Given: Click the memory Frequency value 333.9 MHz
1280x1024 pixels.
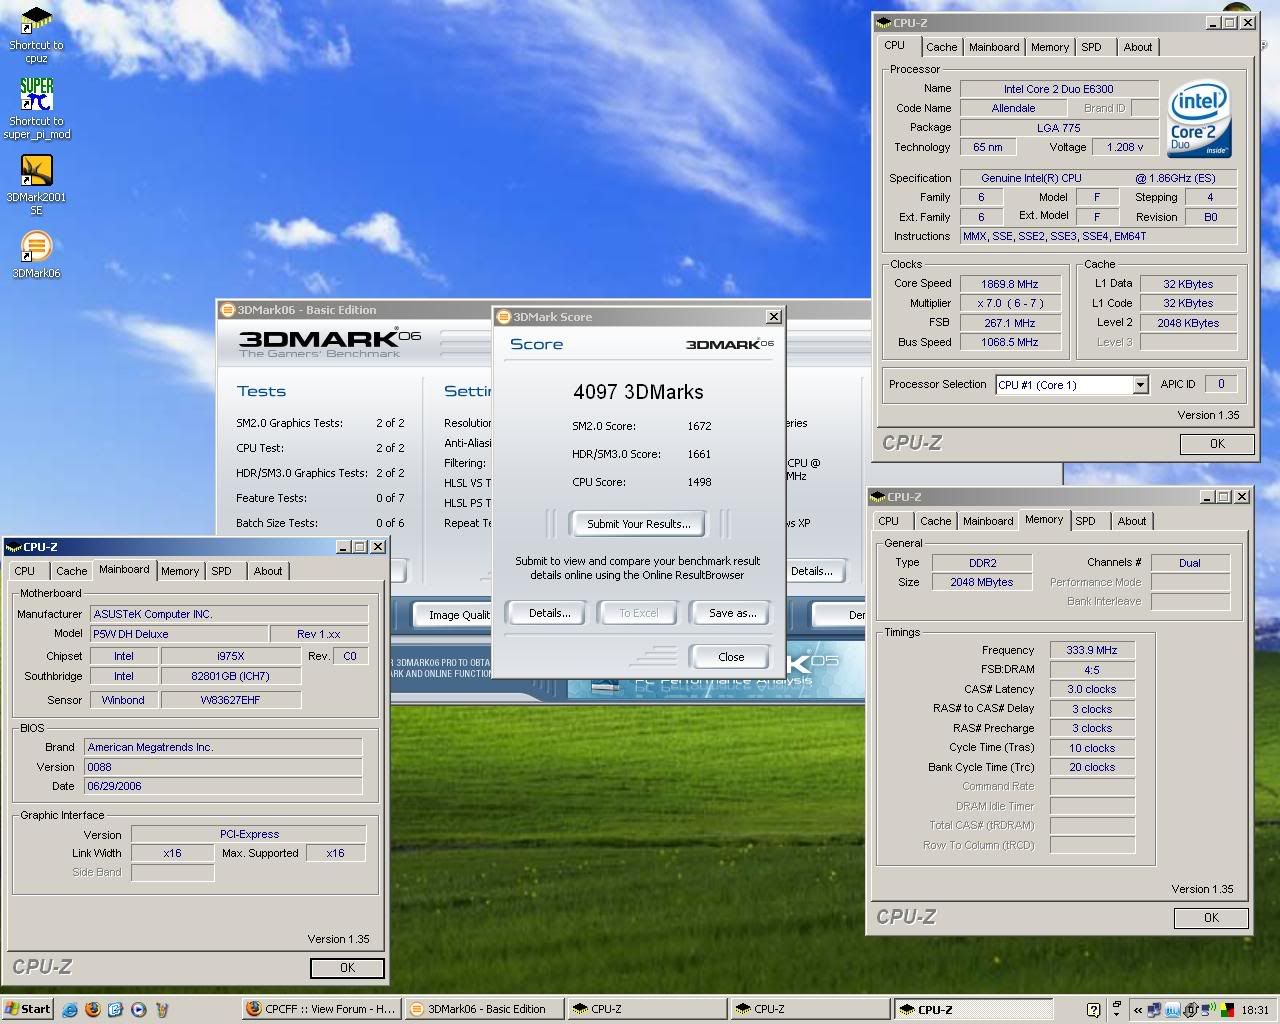Looking at the screenshot, I should 1091,650.
